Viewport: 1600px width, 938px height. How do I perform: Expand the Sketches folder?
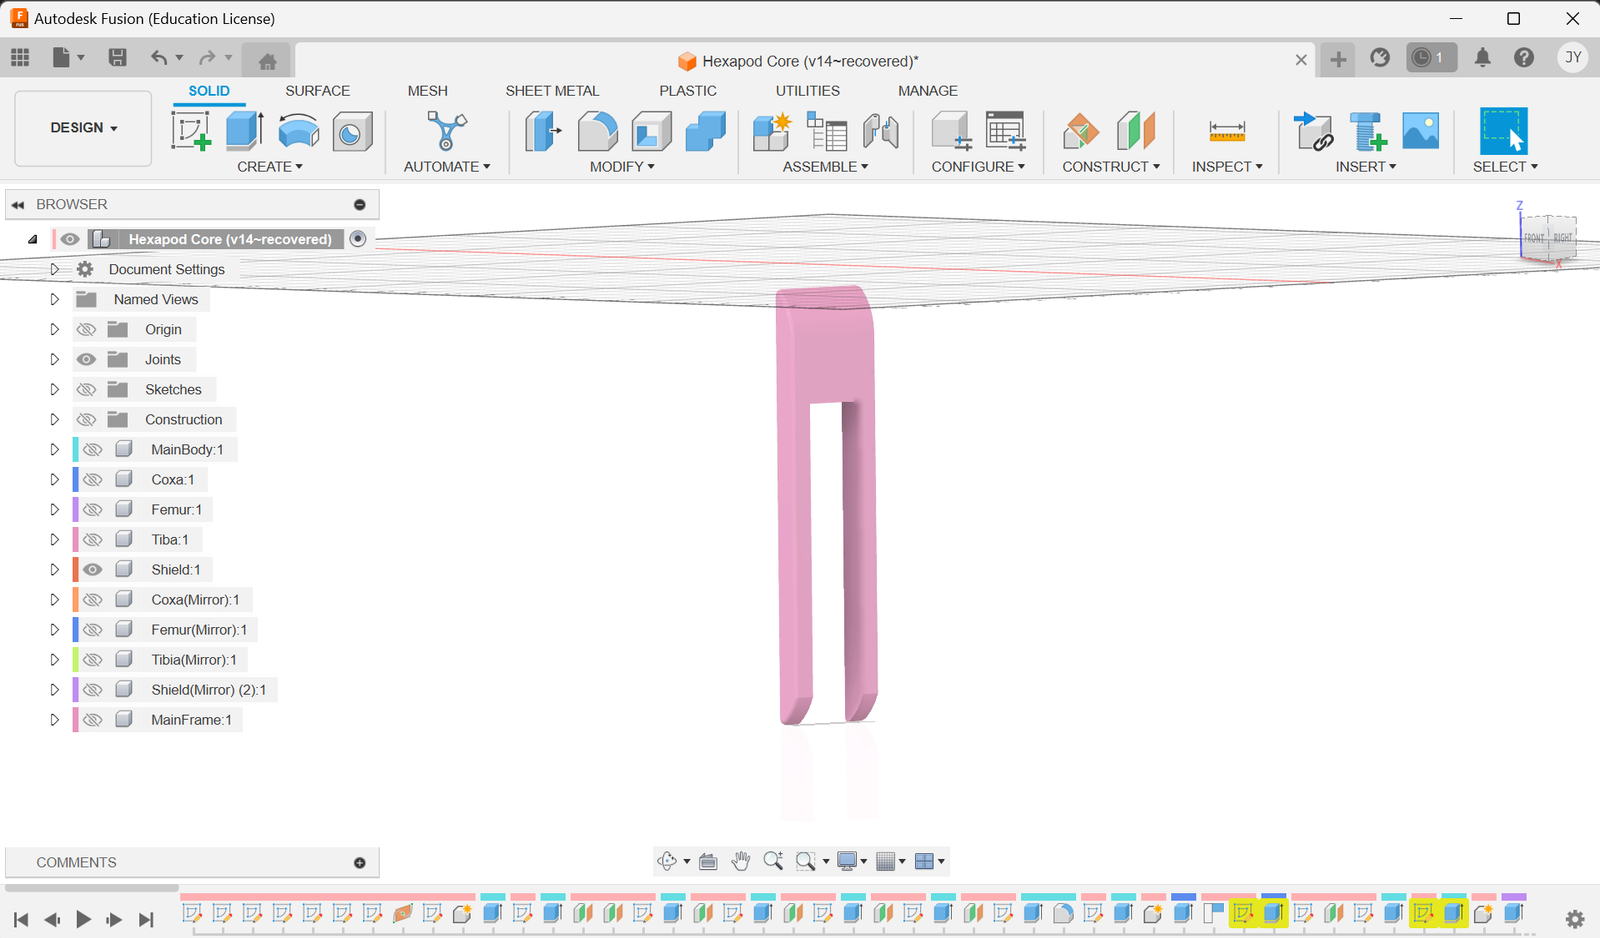click(x=54, y=389)
